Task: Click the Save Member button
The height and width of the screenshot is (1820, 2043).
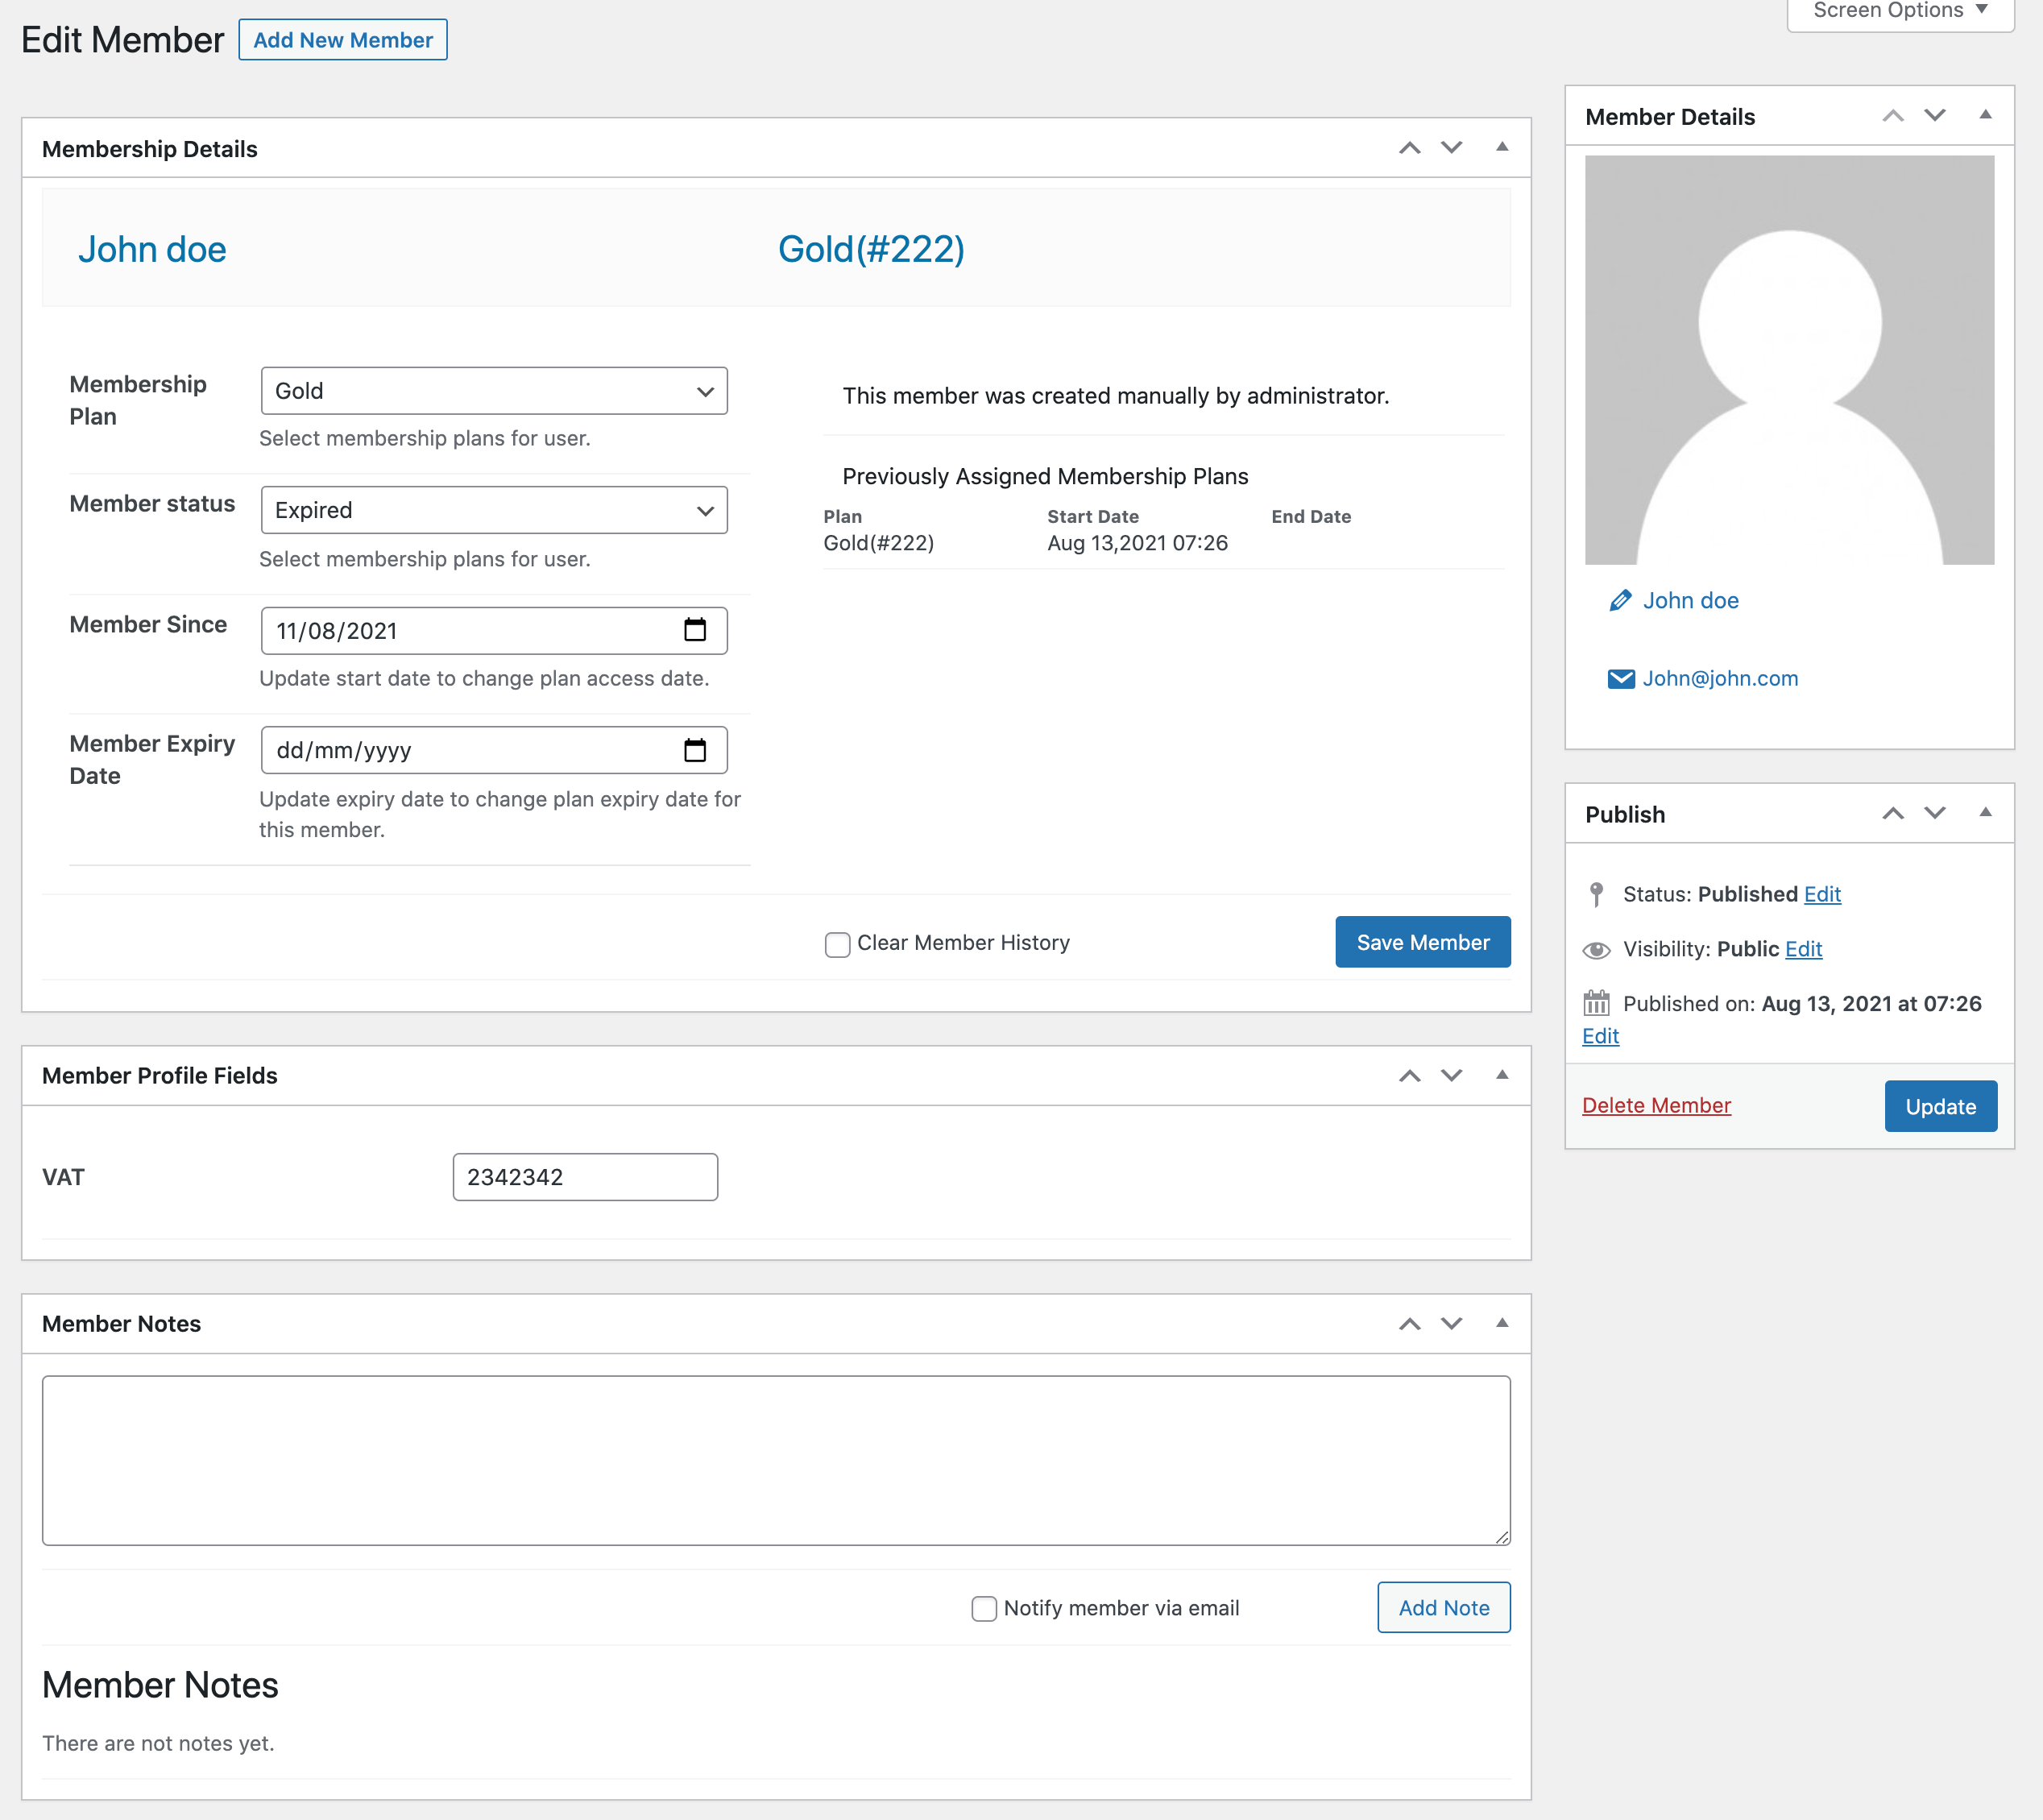Action: point(1422,941)
